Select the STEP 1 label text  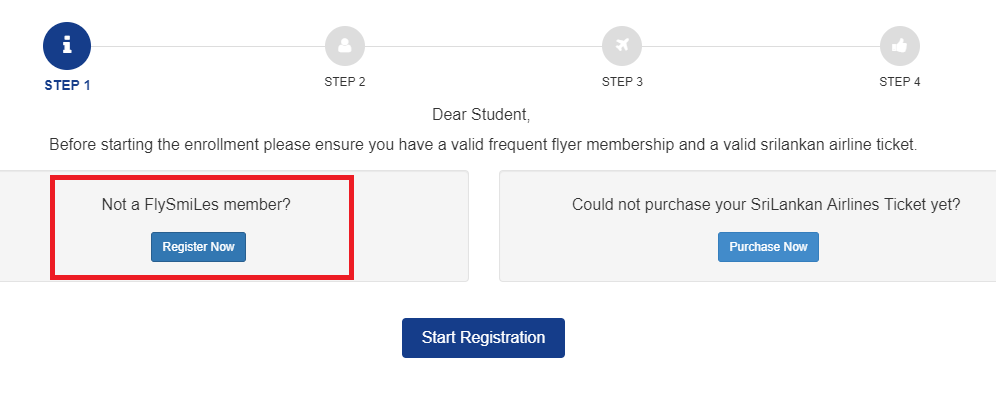(x=68, y=85)
